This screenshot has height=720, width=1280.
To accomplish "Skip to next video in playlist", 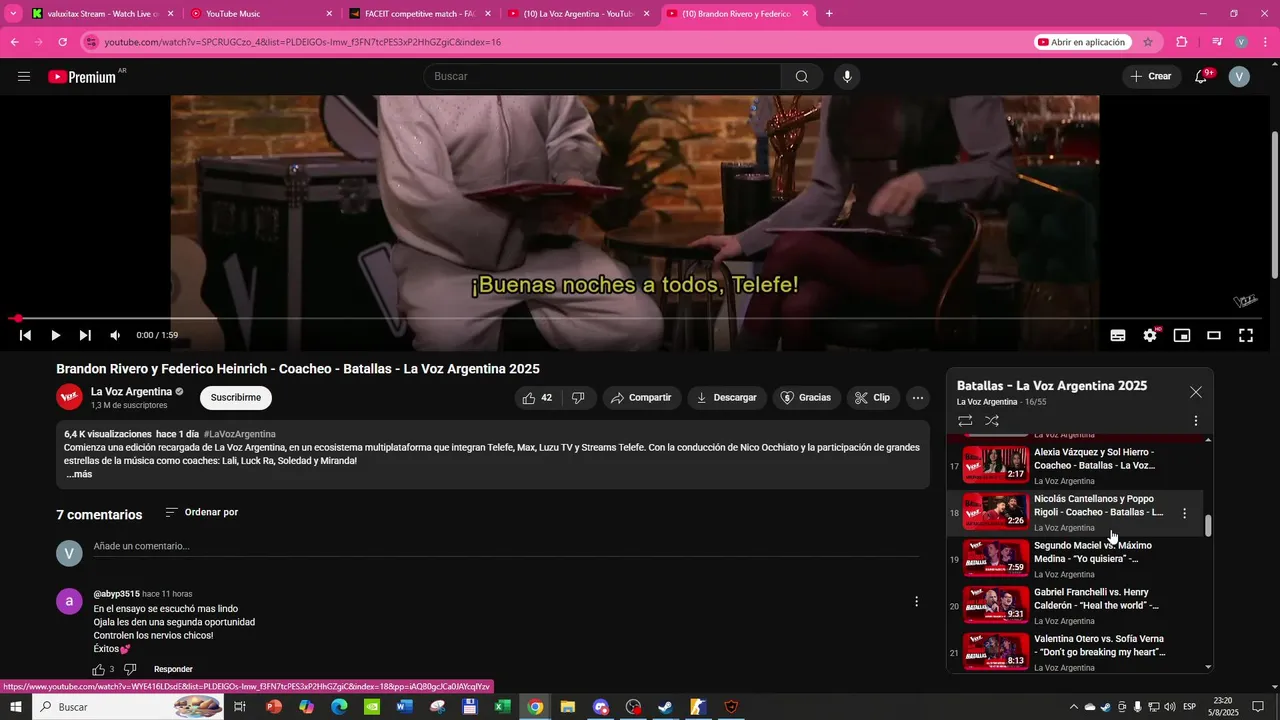I will 85,336.
